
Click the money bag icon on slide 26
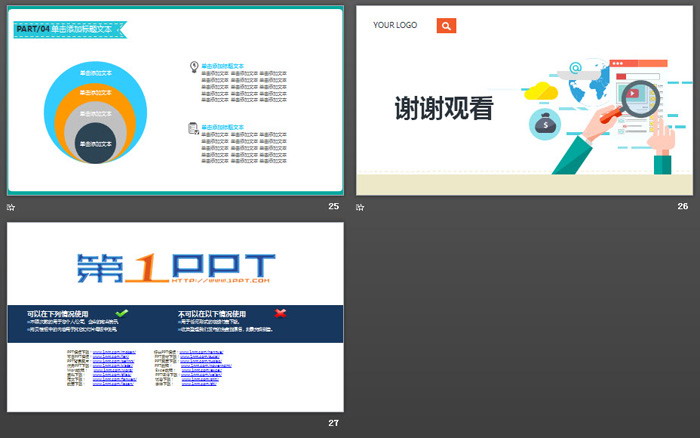coord(545,125)
